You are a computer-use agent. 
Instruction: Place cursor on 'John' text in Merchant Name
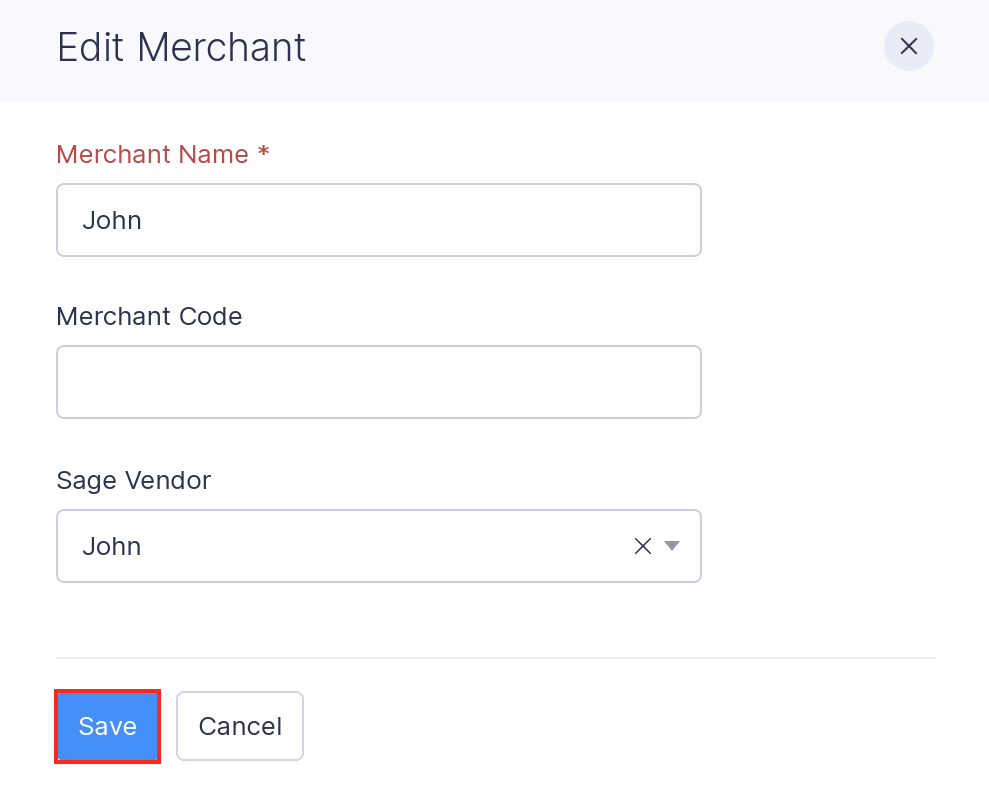[x=112, y=220]
